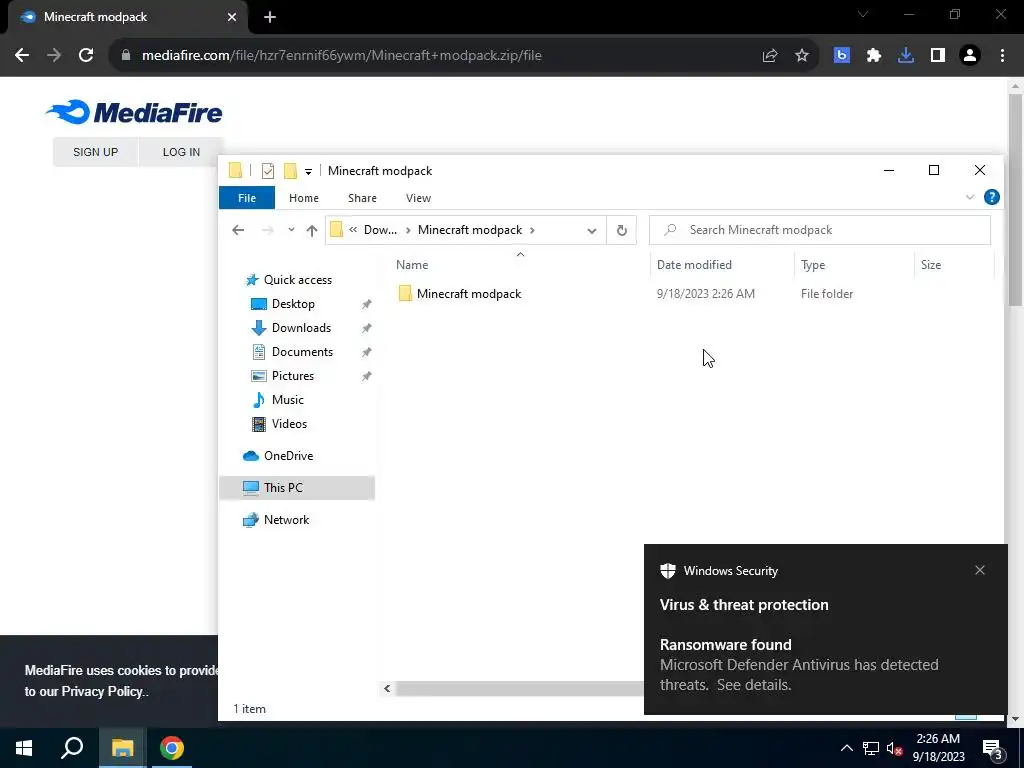
Task: Bookmark this page with the star icon
Action: click(802, 56)
